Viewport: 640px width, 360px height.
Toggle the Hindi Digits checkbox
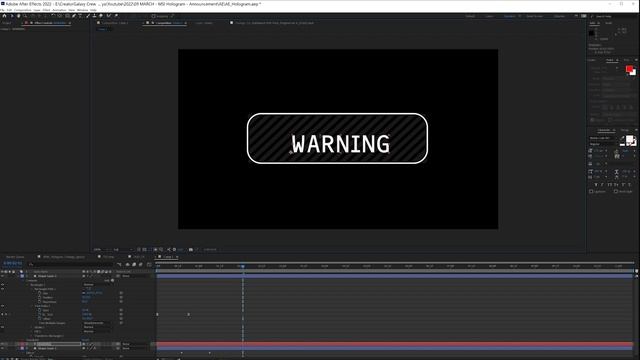click(x=616, y=191)
